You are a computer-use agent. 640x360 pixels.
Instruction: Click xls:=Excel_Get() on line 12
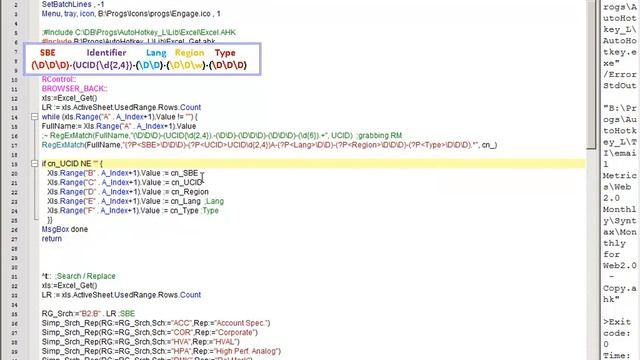(69, 98)
